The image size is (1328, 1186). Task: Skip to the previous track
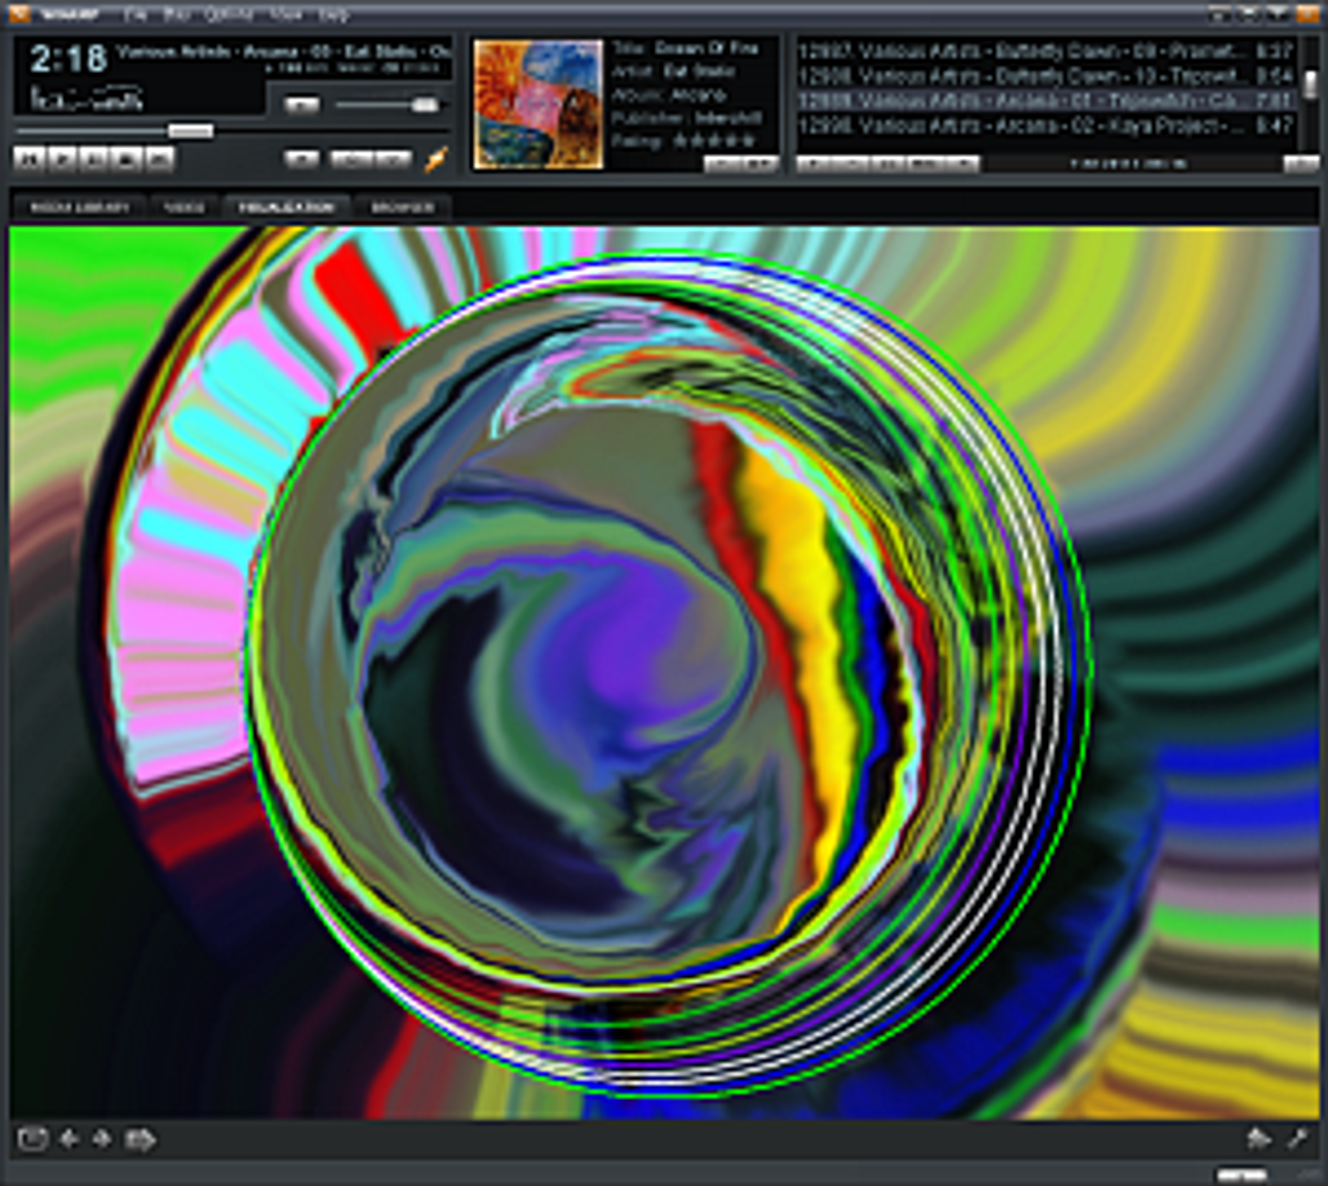pyautogui.click(x=29, y=158)
